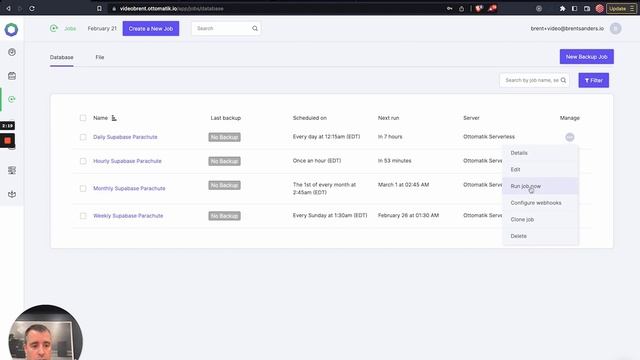Click the presenter webcam video bubble
Image resolution: width=640 pixels, height=360 pixels.
(x=45, y=333)
